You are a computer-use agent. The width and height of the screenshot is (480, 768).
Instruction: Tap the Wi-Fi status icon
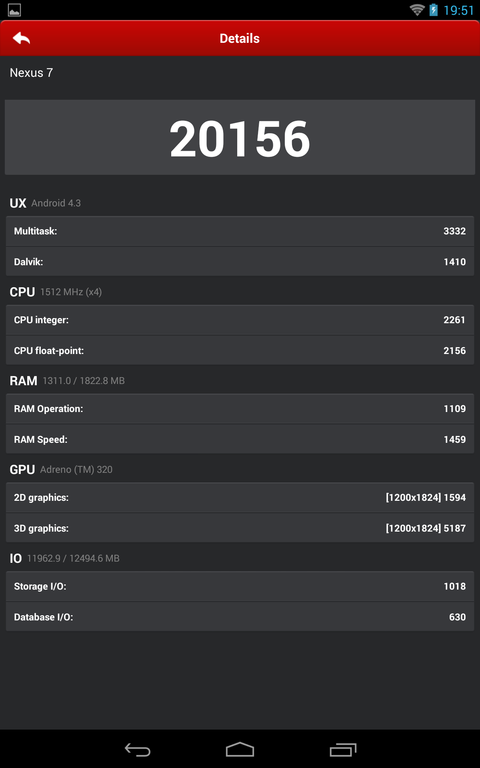[x=417, y=10]
